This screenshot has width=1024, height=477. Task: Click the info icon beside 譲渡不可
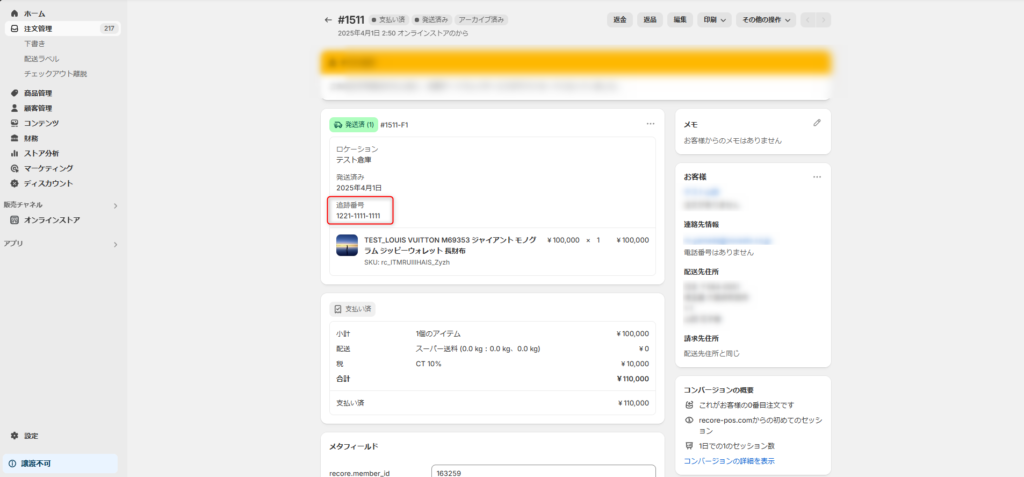[12, 464]
